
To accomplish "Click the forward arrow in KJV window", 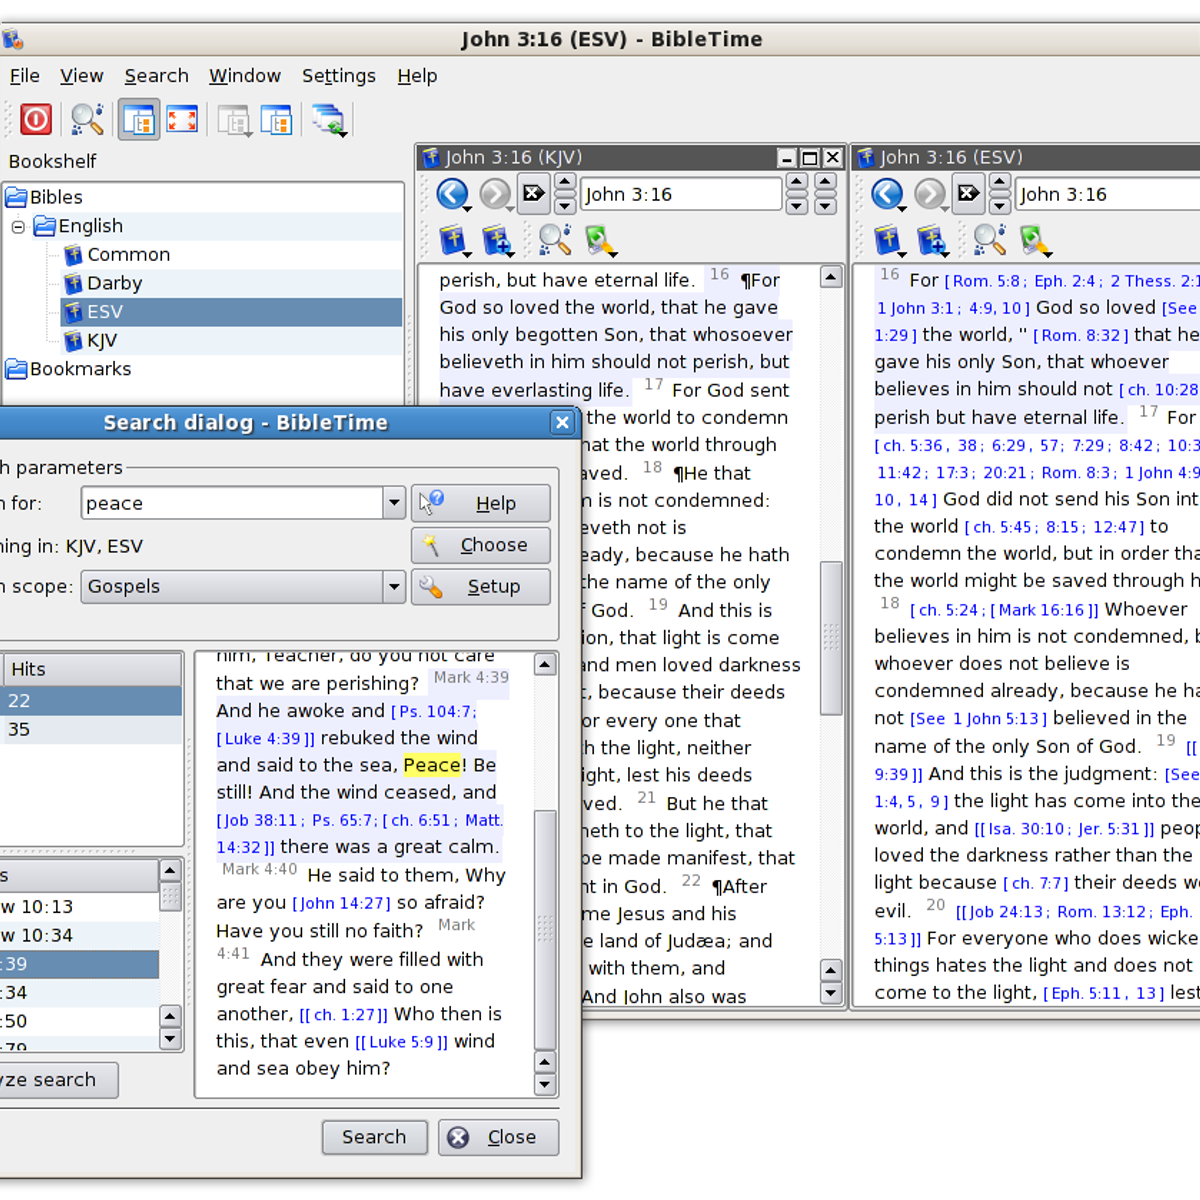I will (494, 194).
